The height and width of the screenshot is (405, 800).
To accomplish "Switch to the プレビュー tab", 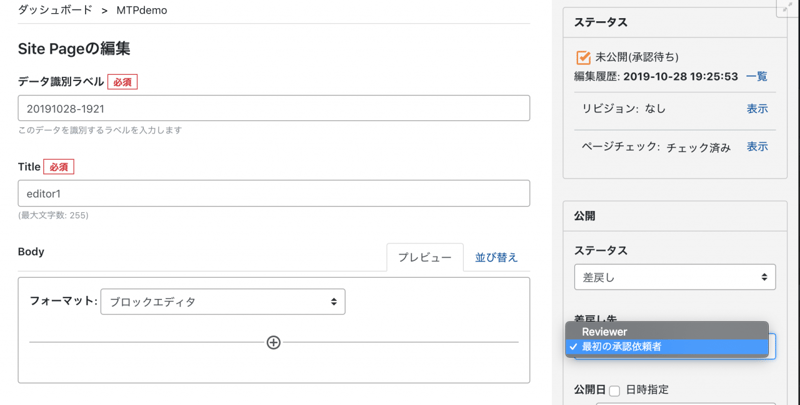I will tap(424, 258).
